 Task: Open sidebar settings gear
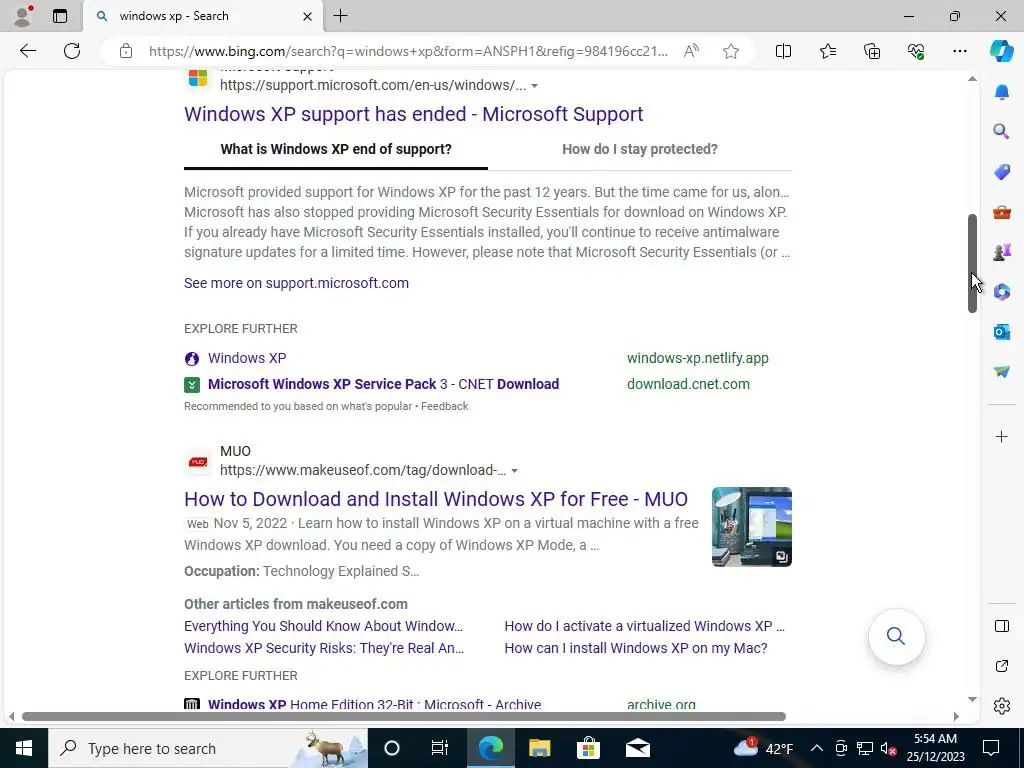tap(1001, 706)
